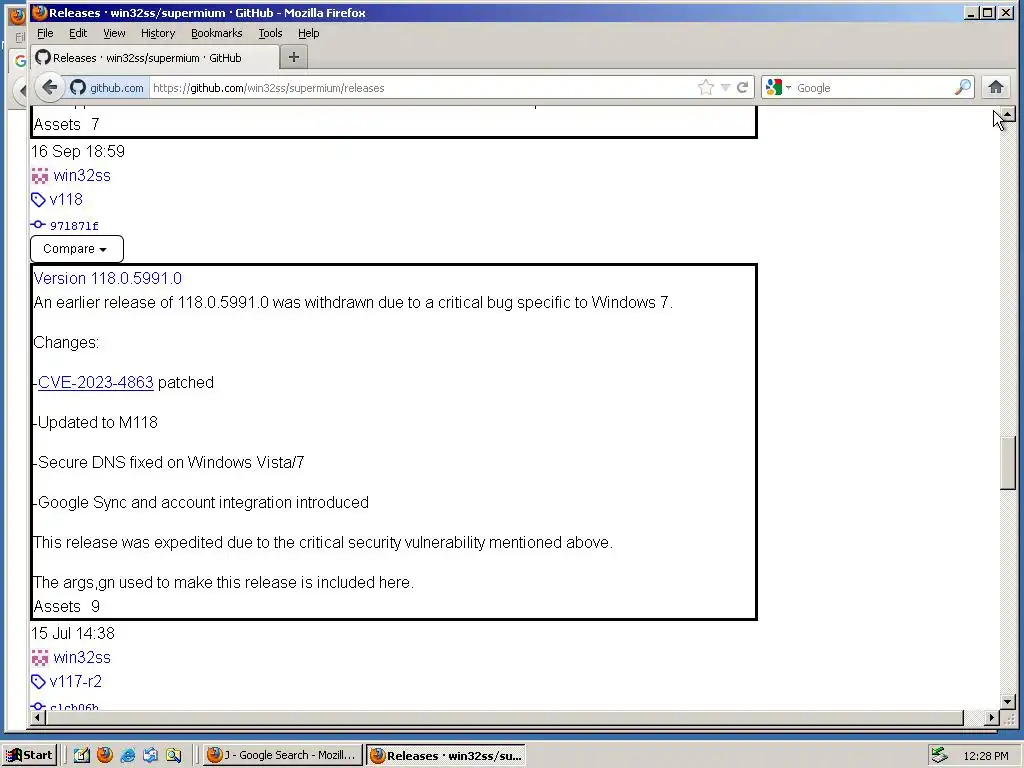The image size is (1024, 768).
Task: Bookmark this page with the star icon
Action: pos(706,88)
